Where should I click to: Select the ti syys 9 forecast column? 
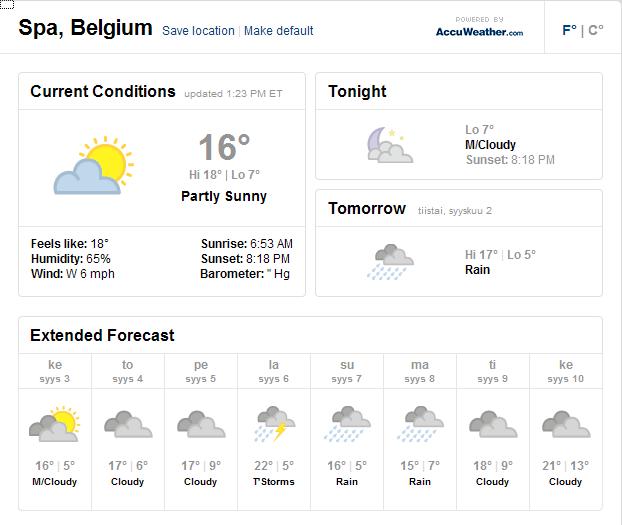click(x=493, y=432)
